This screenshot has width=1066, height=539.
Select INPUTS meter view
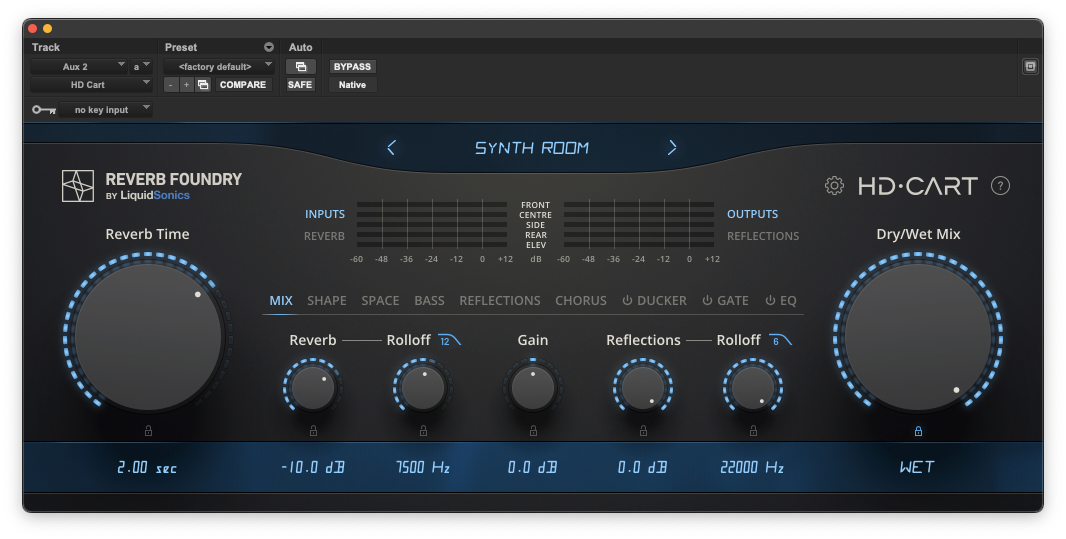(325, 214)
